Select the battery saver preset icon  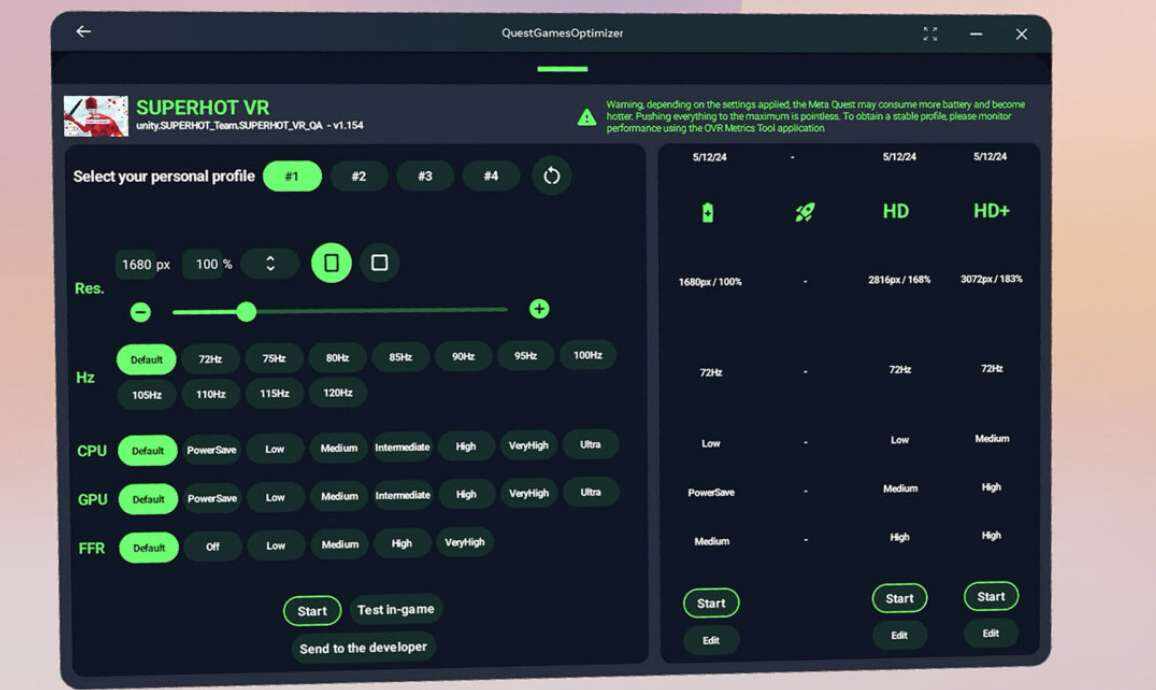point(708,212)
